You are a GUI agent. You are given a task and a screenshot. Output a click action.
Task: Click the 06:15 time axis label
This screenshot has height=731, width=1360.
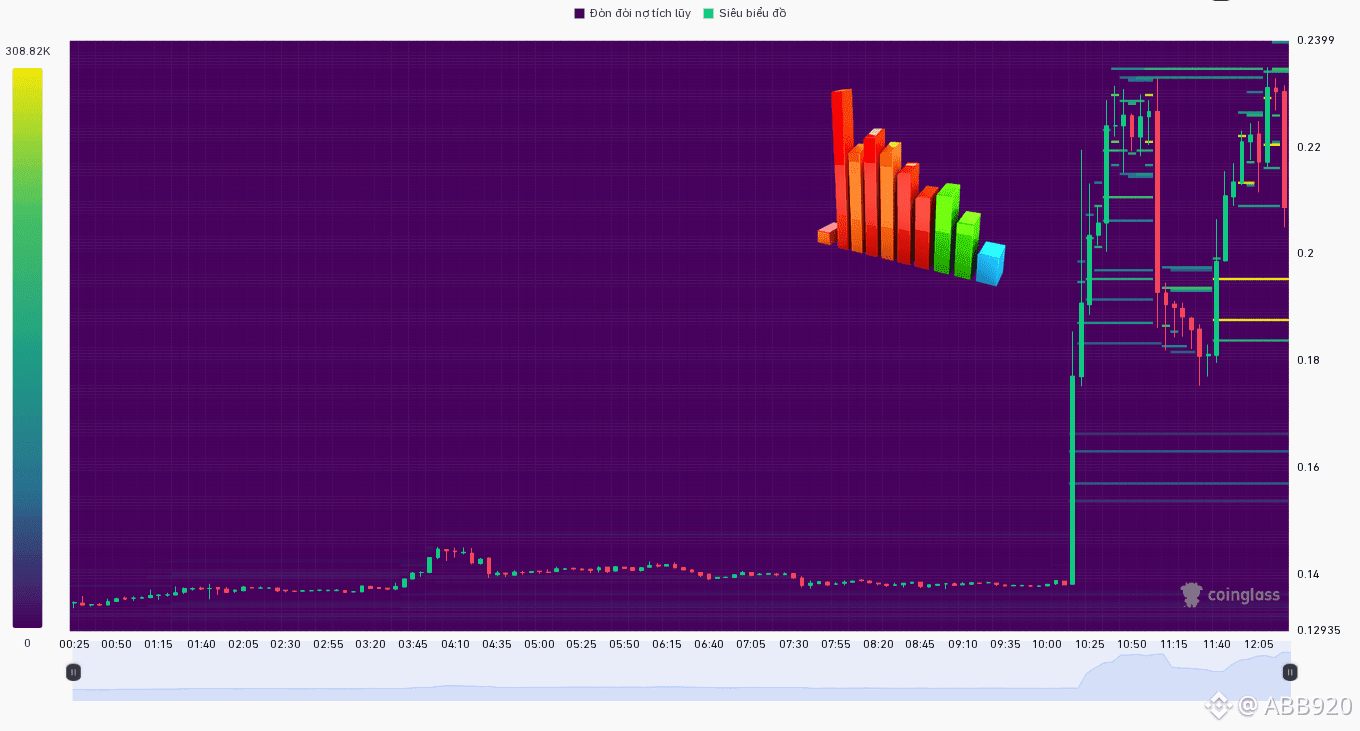(x=666, y=644)
